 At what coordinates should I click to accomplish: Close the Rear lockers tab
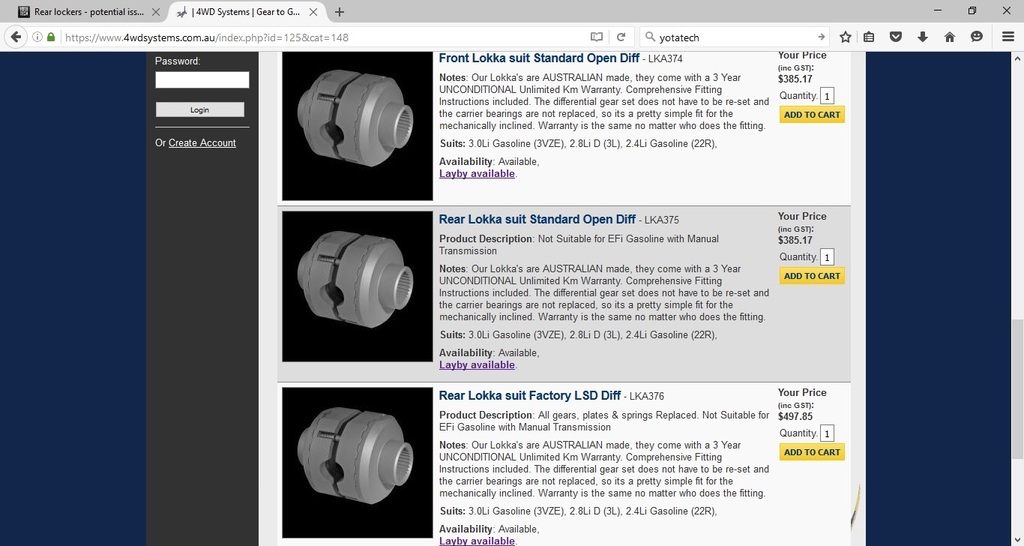pos(155,12)
